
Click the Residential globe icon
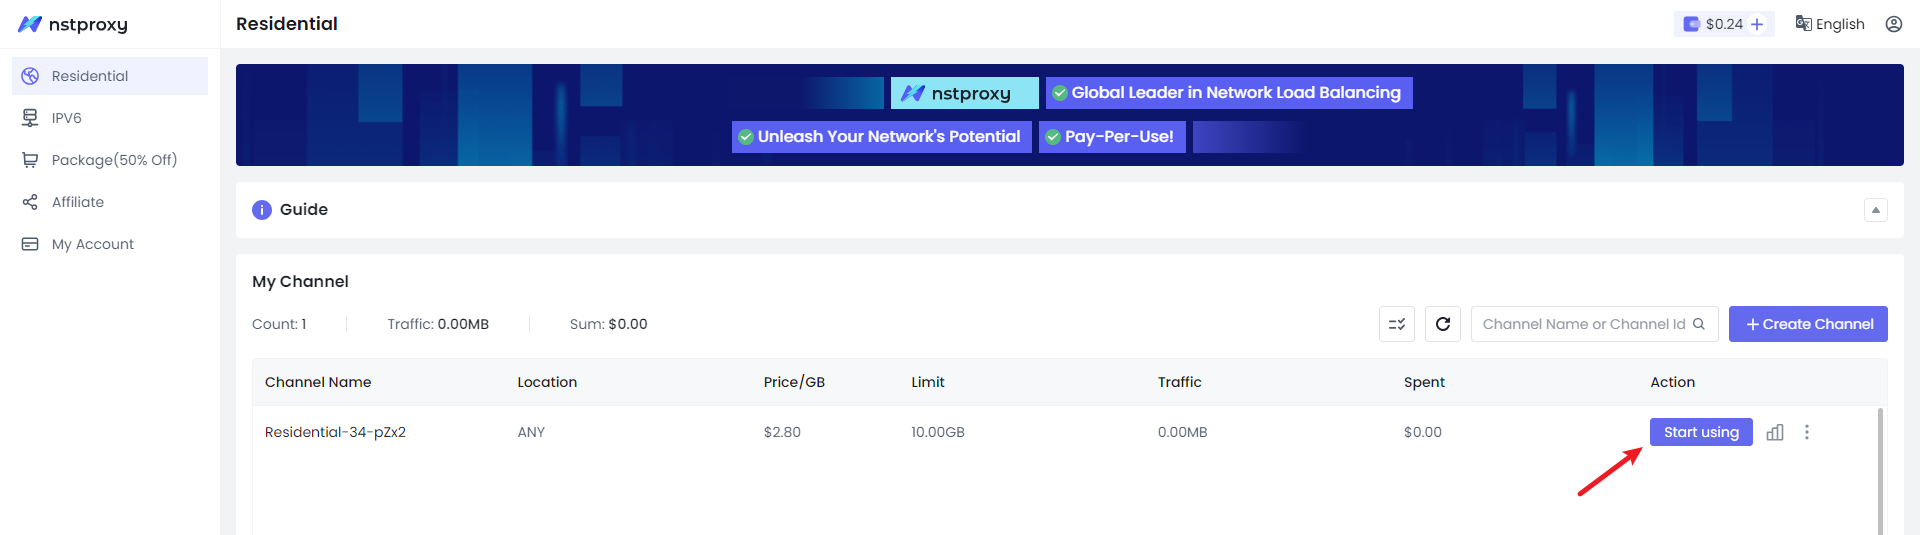[30, 76]
